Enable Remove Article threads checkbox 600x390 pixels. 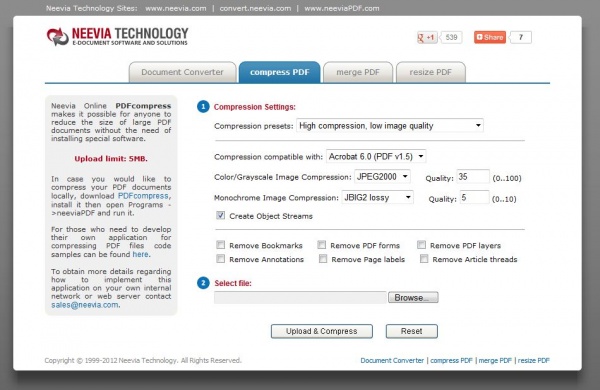click(424, 259)
